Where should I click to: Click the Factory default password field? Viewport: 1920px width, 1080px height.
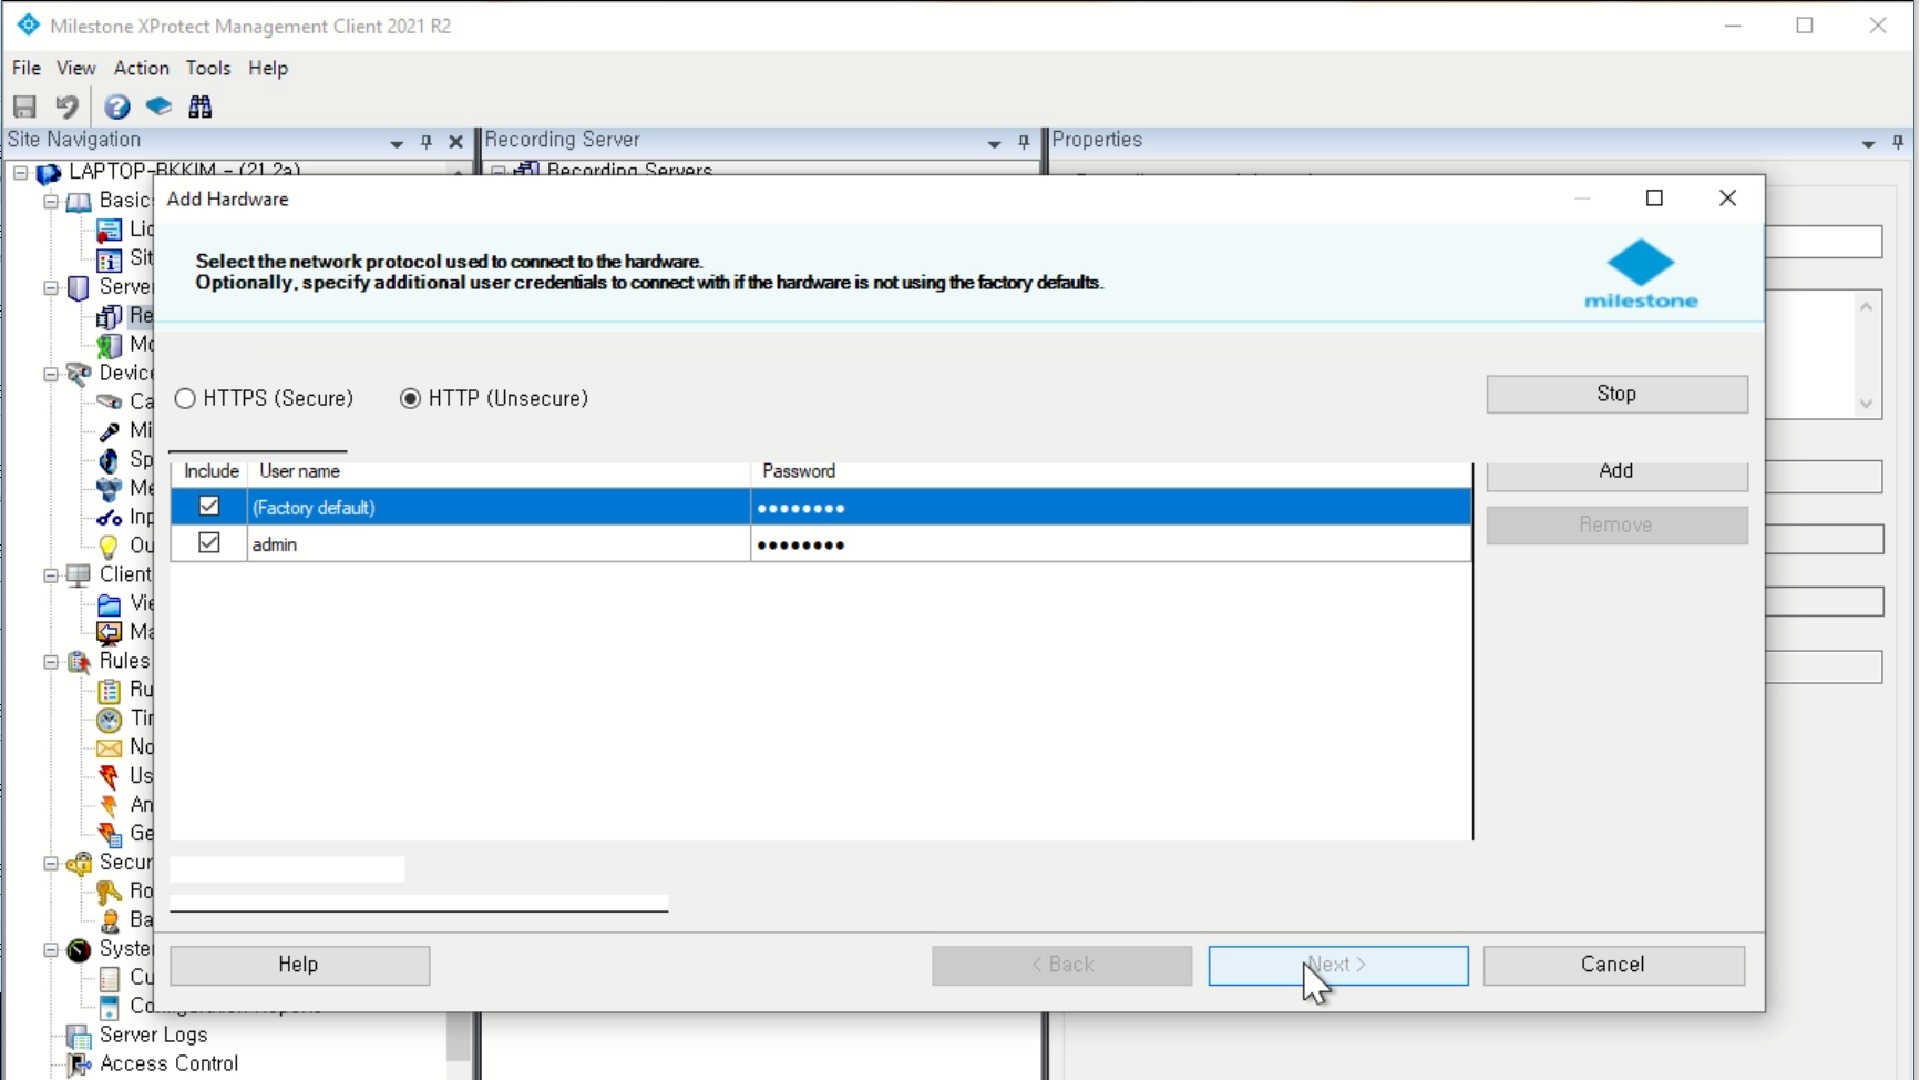pyautogui.click(x=1110, y=507)
